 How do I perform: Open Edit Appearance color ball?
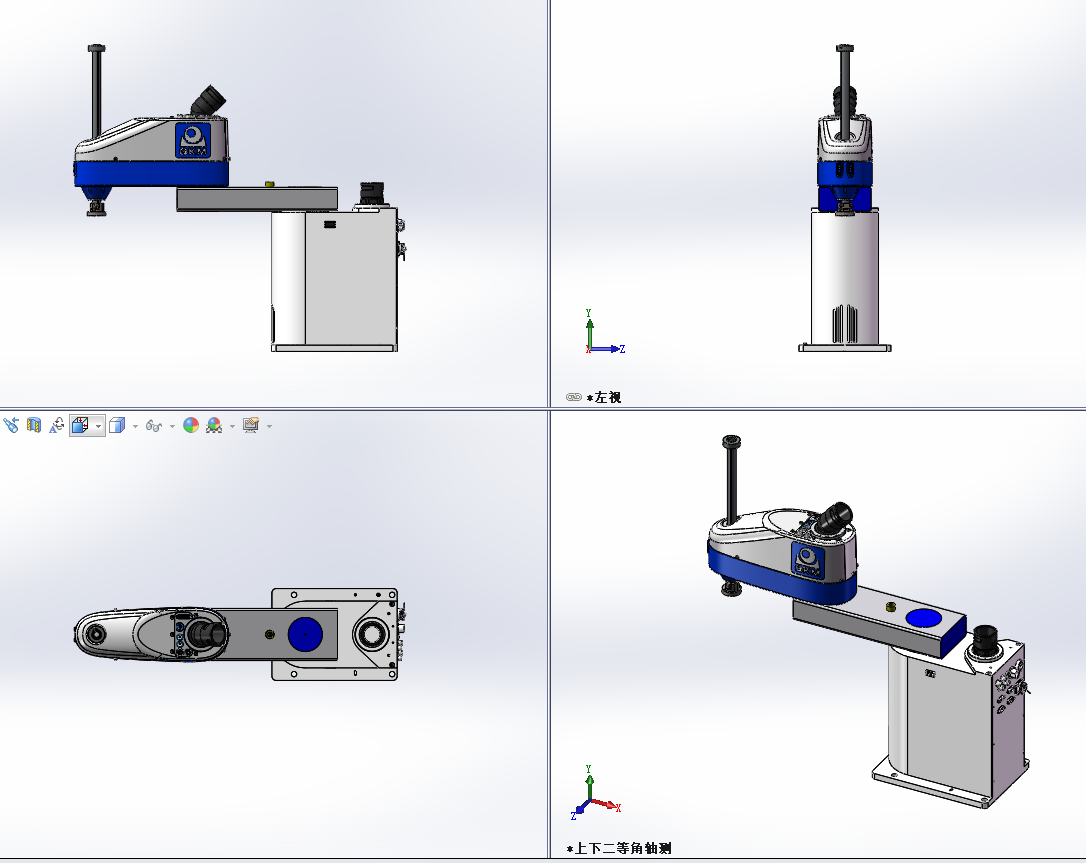pos(191,425)
